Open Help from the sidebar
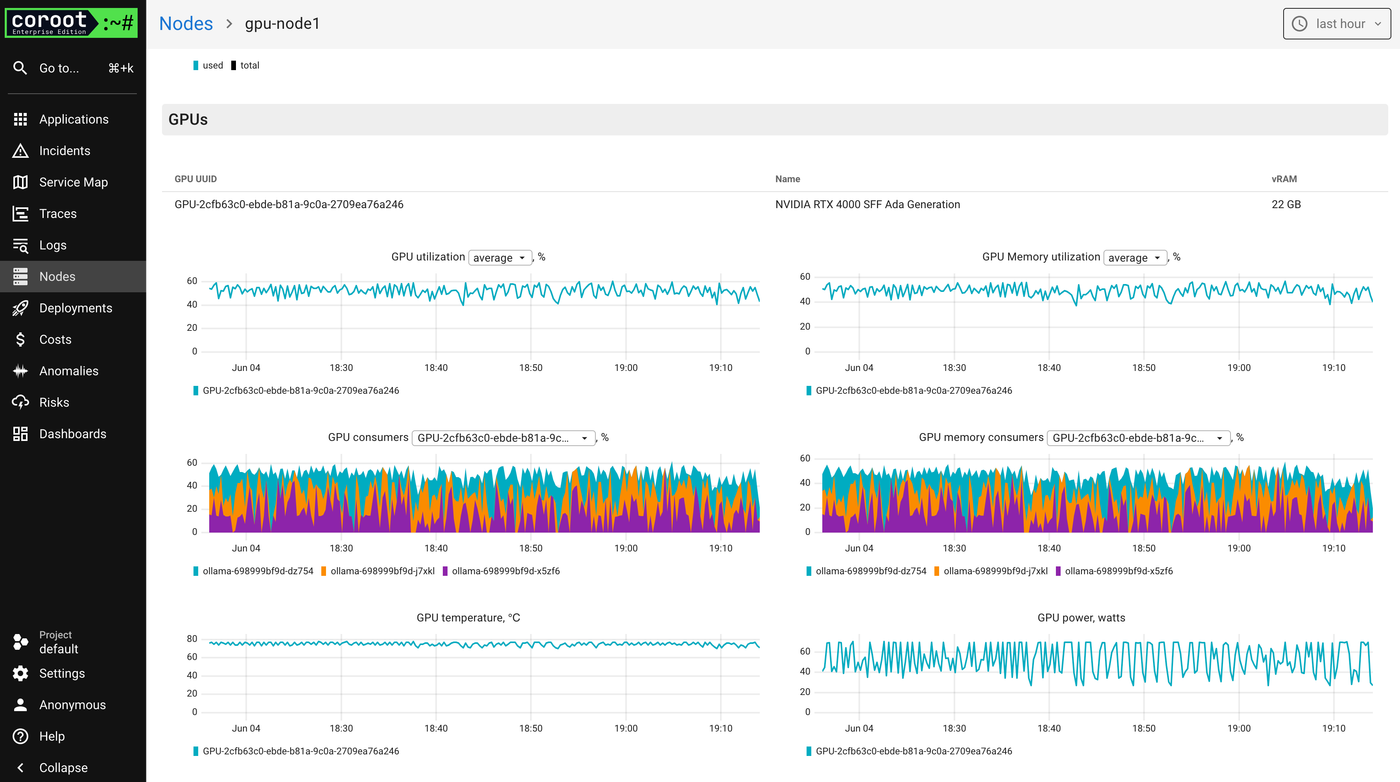The image size is (1400, 782). (x=52, y=736)
